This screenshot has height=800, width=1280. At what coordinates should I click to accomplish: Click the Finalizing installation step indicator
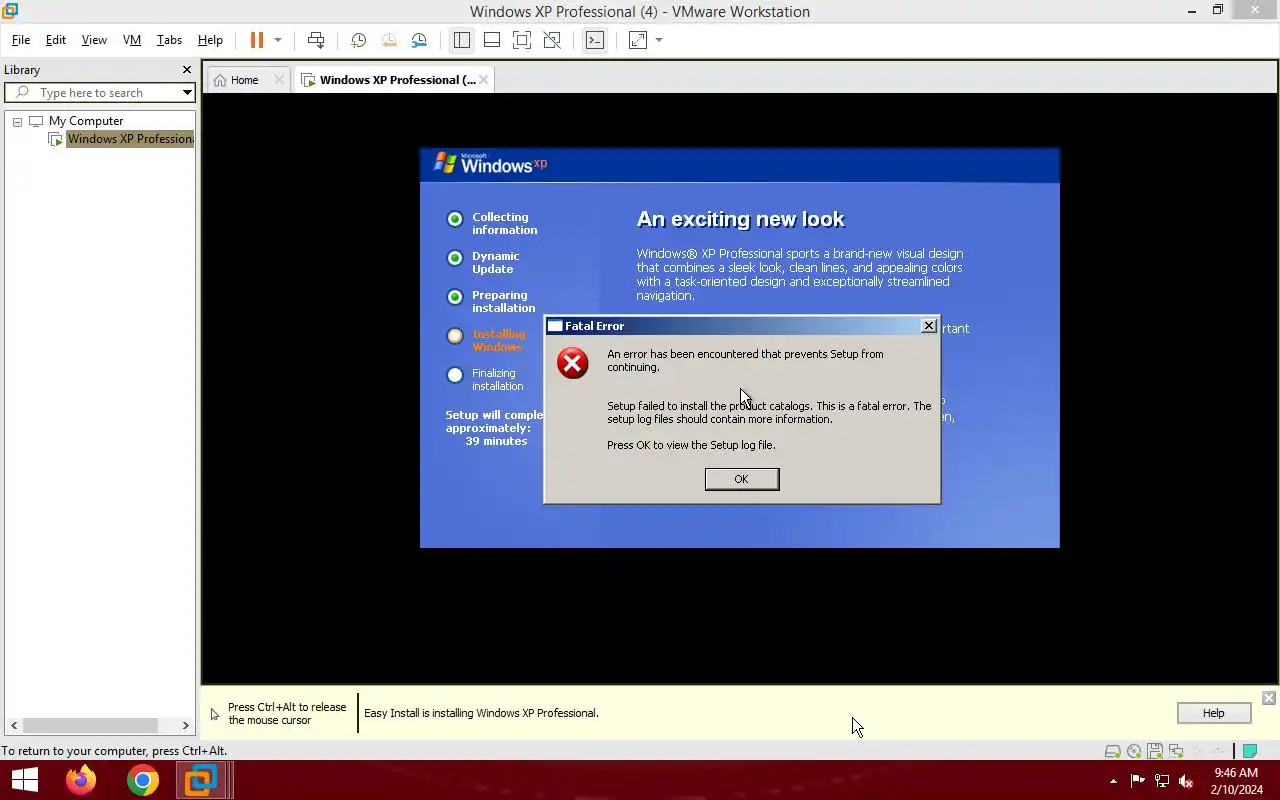point(455,375)
